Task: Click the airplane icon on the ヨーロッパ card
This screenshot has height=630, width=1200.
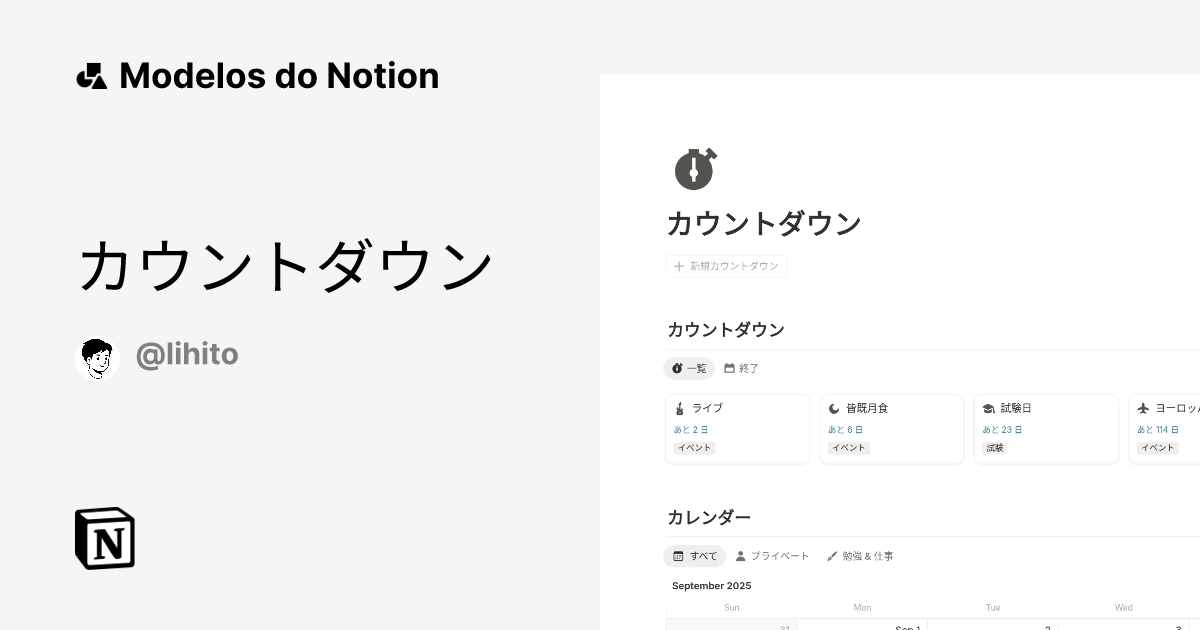Action: click(1143, 407)
